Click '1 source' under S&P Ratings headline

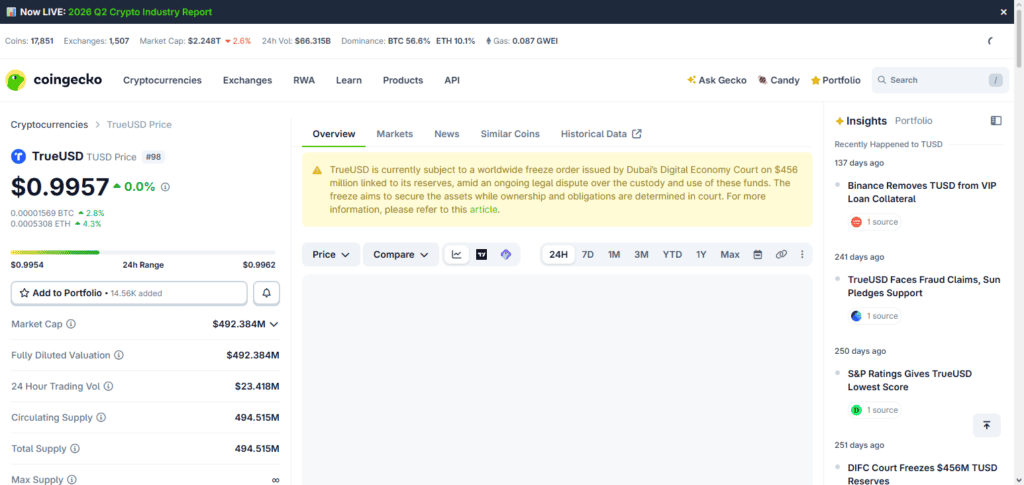coord(875,410)
